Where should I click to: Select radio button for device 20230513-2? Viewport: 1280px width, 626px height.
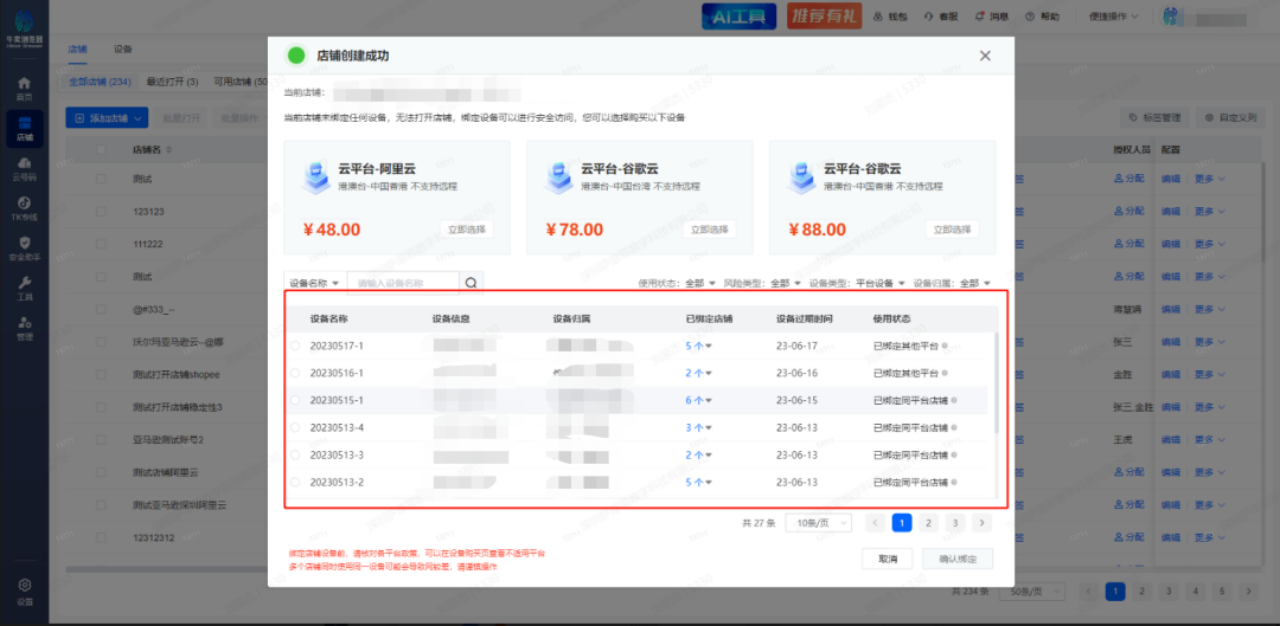point(295,482)
